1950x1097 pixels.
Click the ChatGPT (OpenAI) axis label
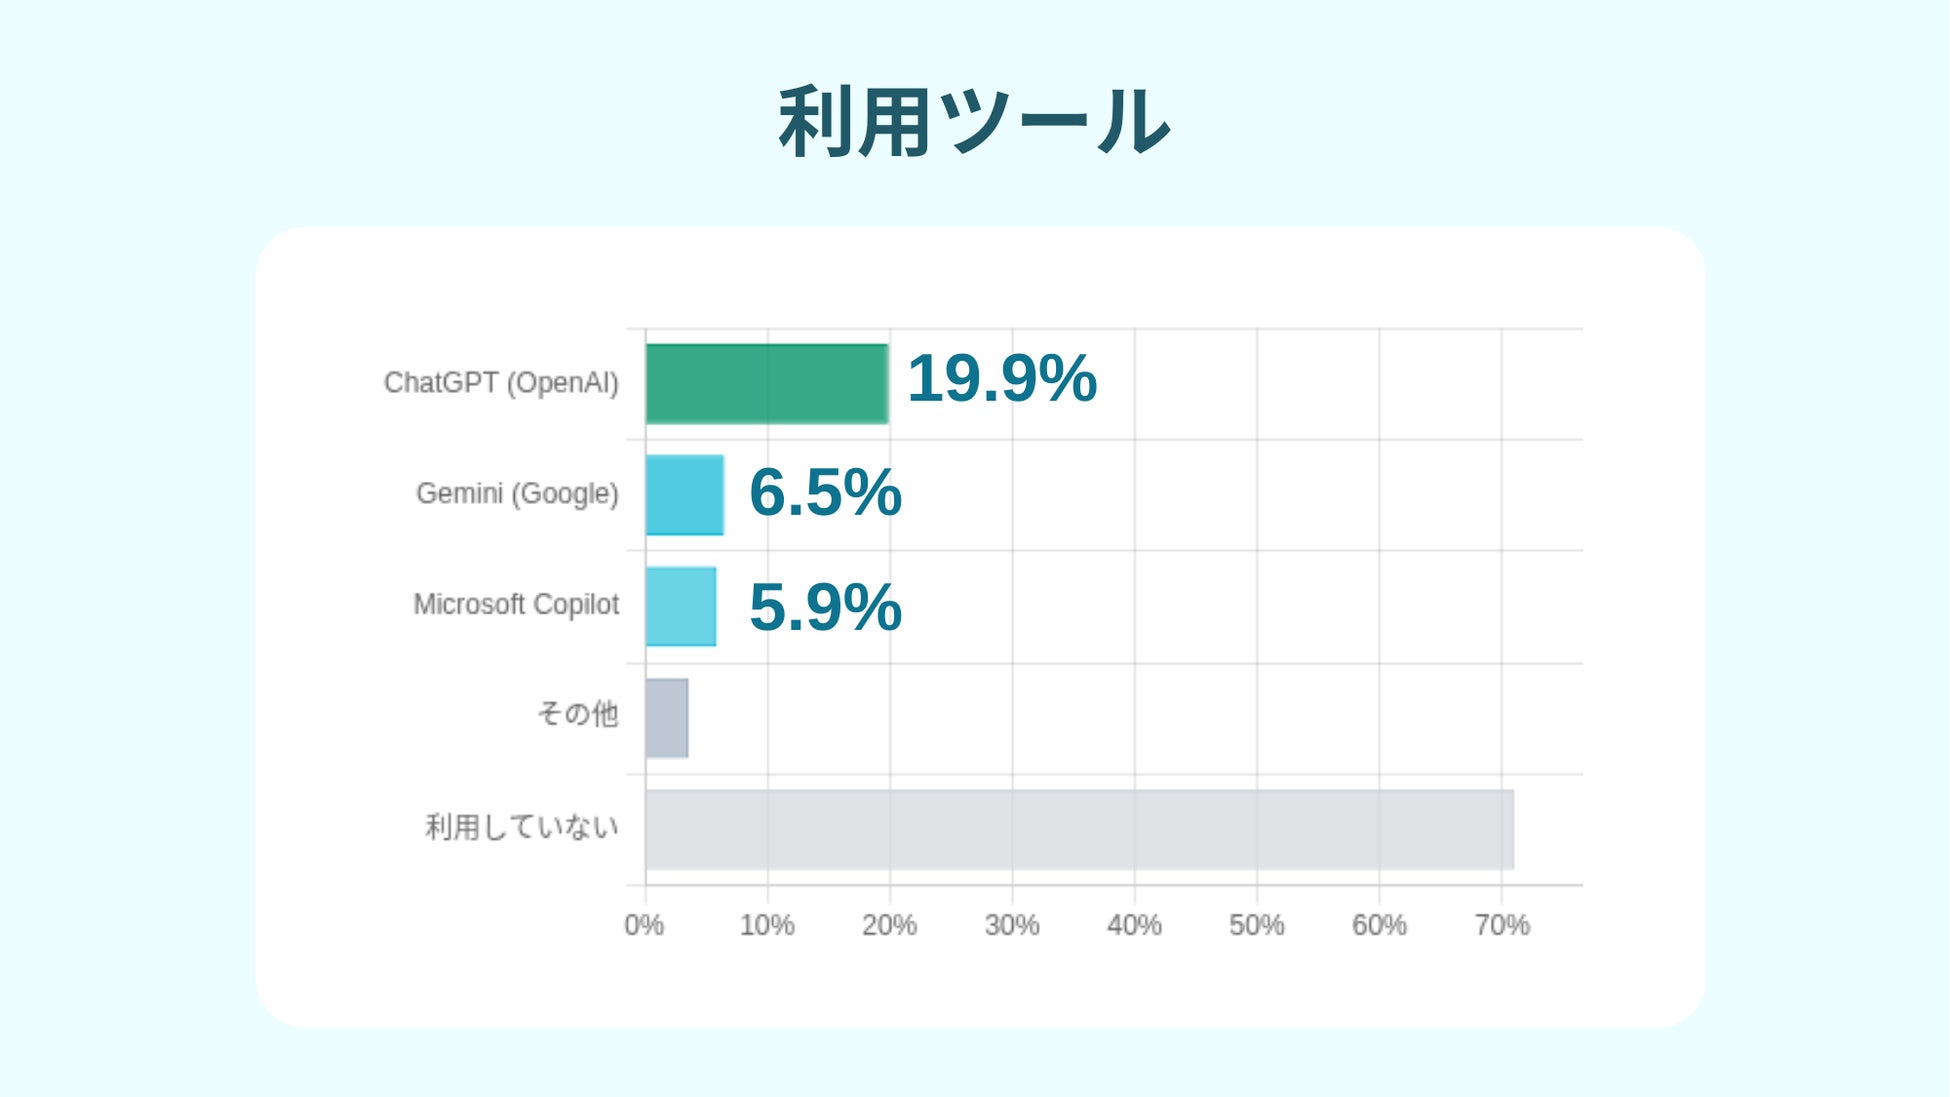[501, 383]
